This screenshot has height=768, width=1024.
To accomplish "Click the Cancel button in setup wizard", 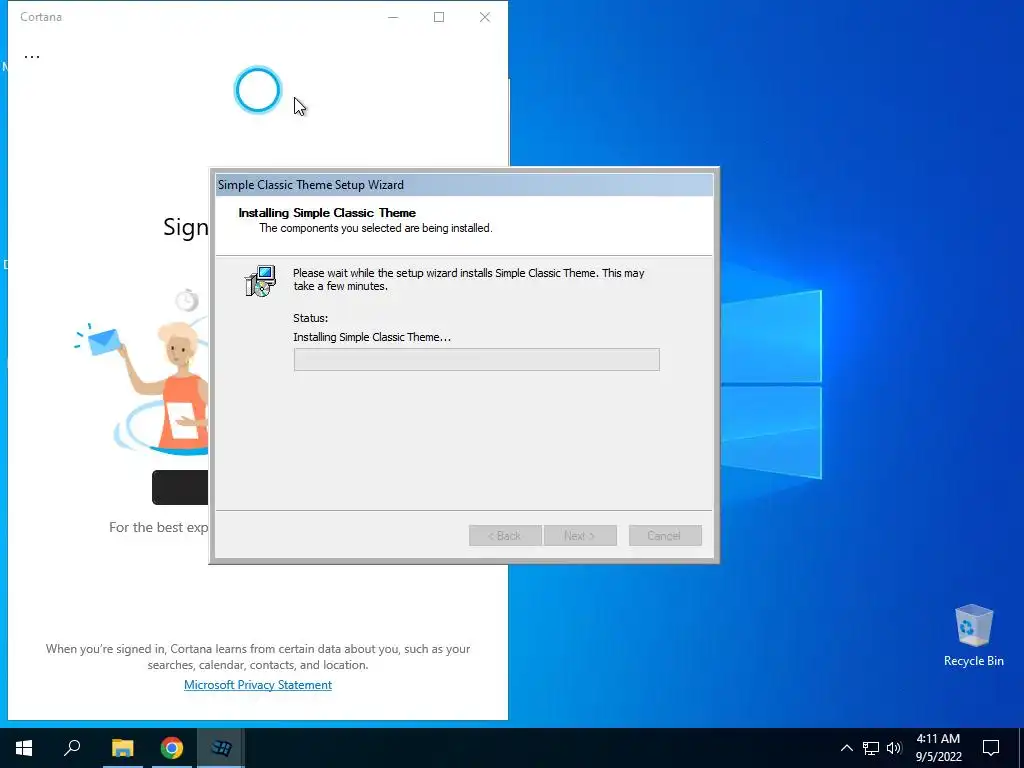I will click(x=665, y=536).
